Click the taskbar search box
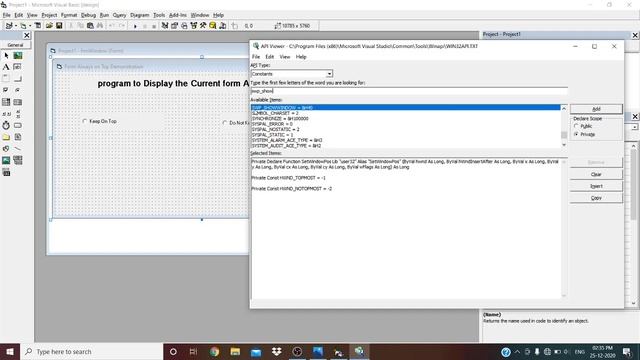640x360 pixels. (x=91, y=351)
